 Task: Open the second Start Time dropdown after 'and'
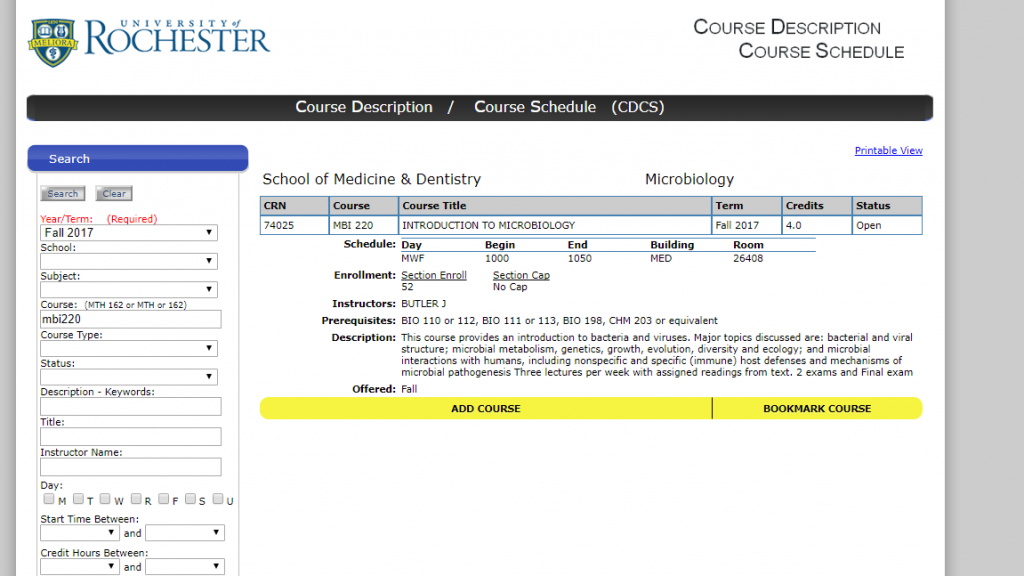185,533
